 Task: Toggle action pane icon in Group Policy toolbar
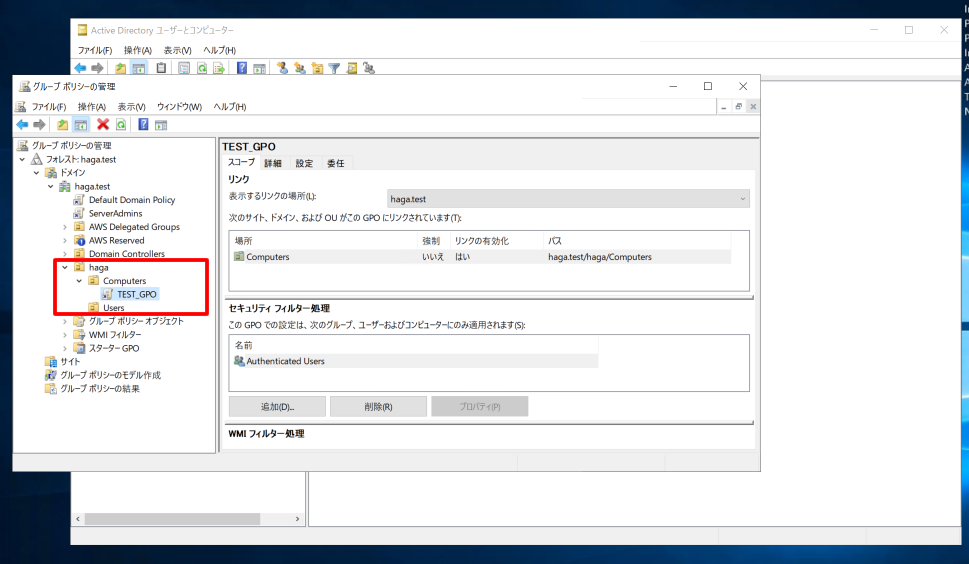coord(161,125)
